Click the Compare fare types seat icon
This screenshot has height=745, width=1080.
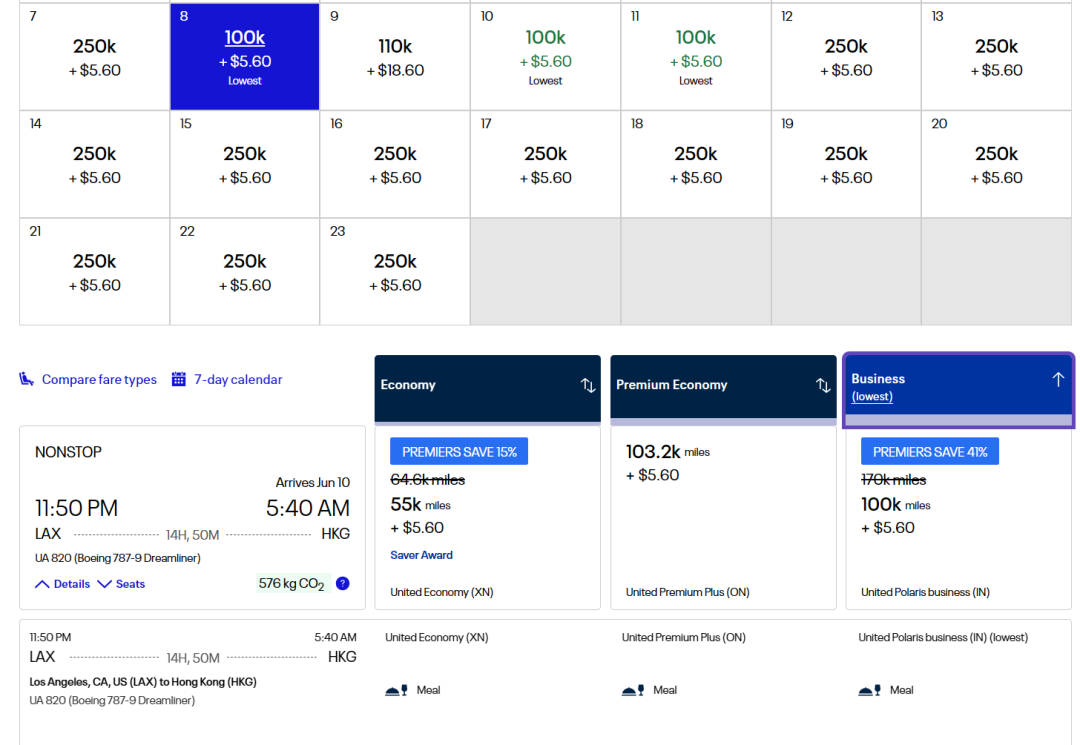[27, 379]
